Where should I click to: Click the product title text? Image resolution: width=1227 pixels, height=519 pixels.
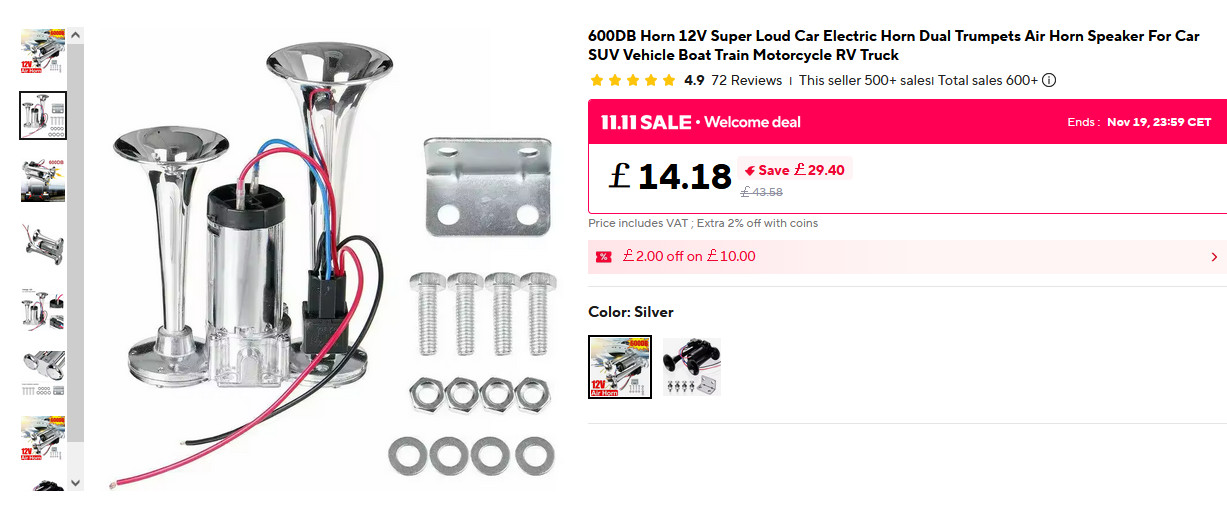click(x=893, y=45)
